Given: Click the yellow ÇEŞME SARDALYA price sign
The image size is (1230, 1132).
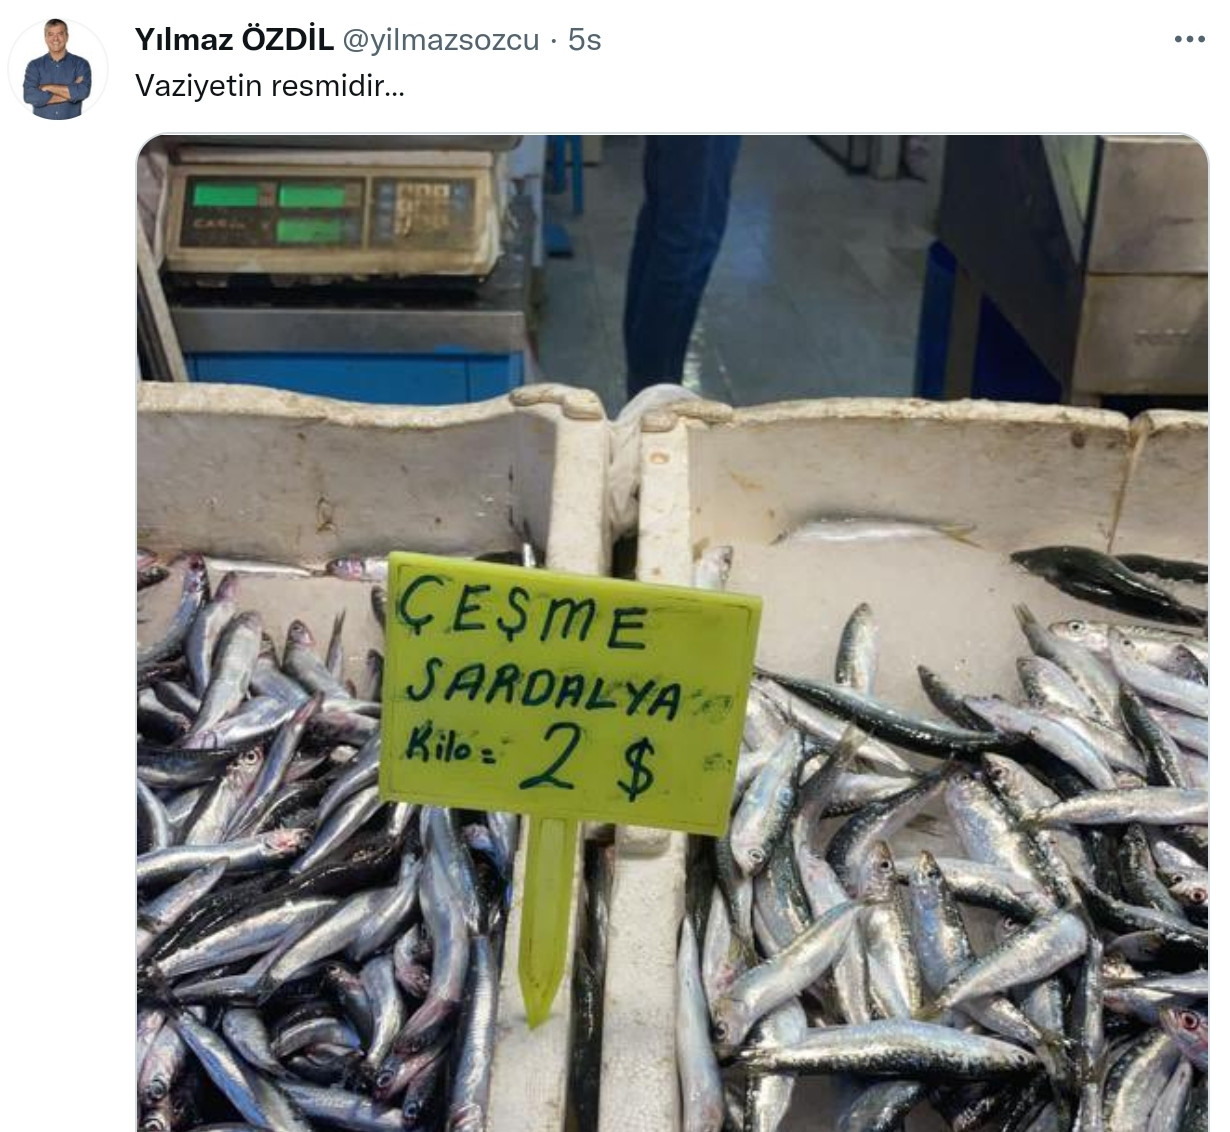Looking at the screenshot, I should [x=570, y=692].
